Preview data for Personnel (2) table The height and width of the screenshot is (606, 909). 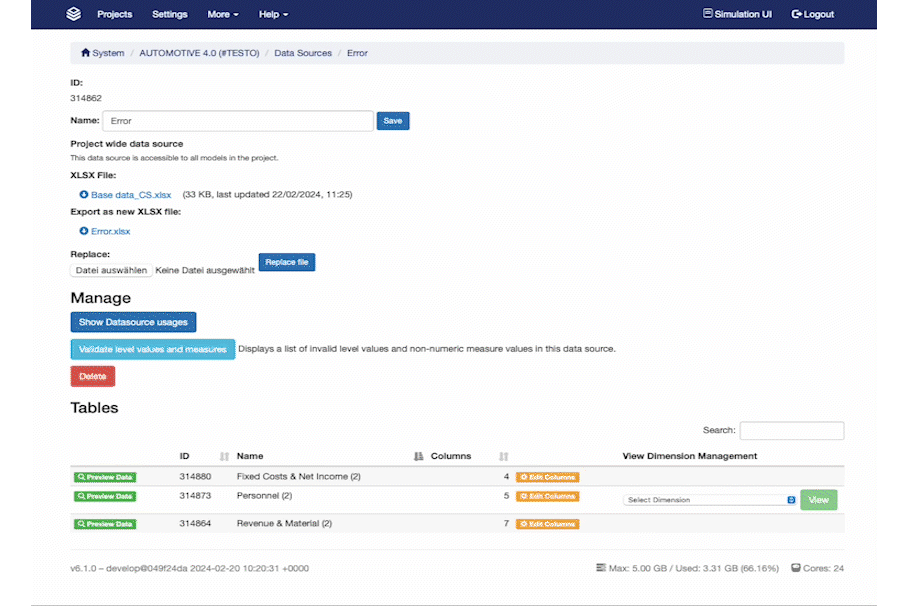pos(105,496)
